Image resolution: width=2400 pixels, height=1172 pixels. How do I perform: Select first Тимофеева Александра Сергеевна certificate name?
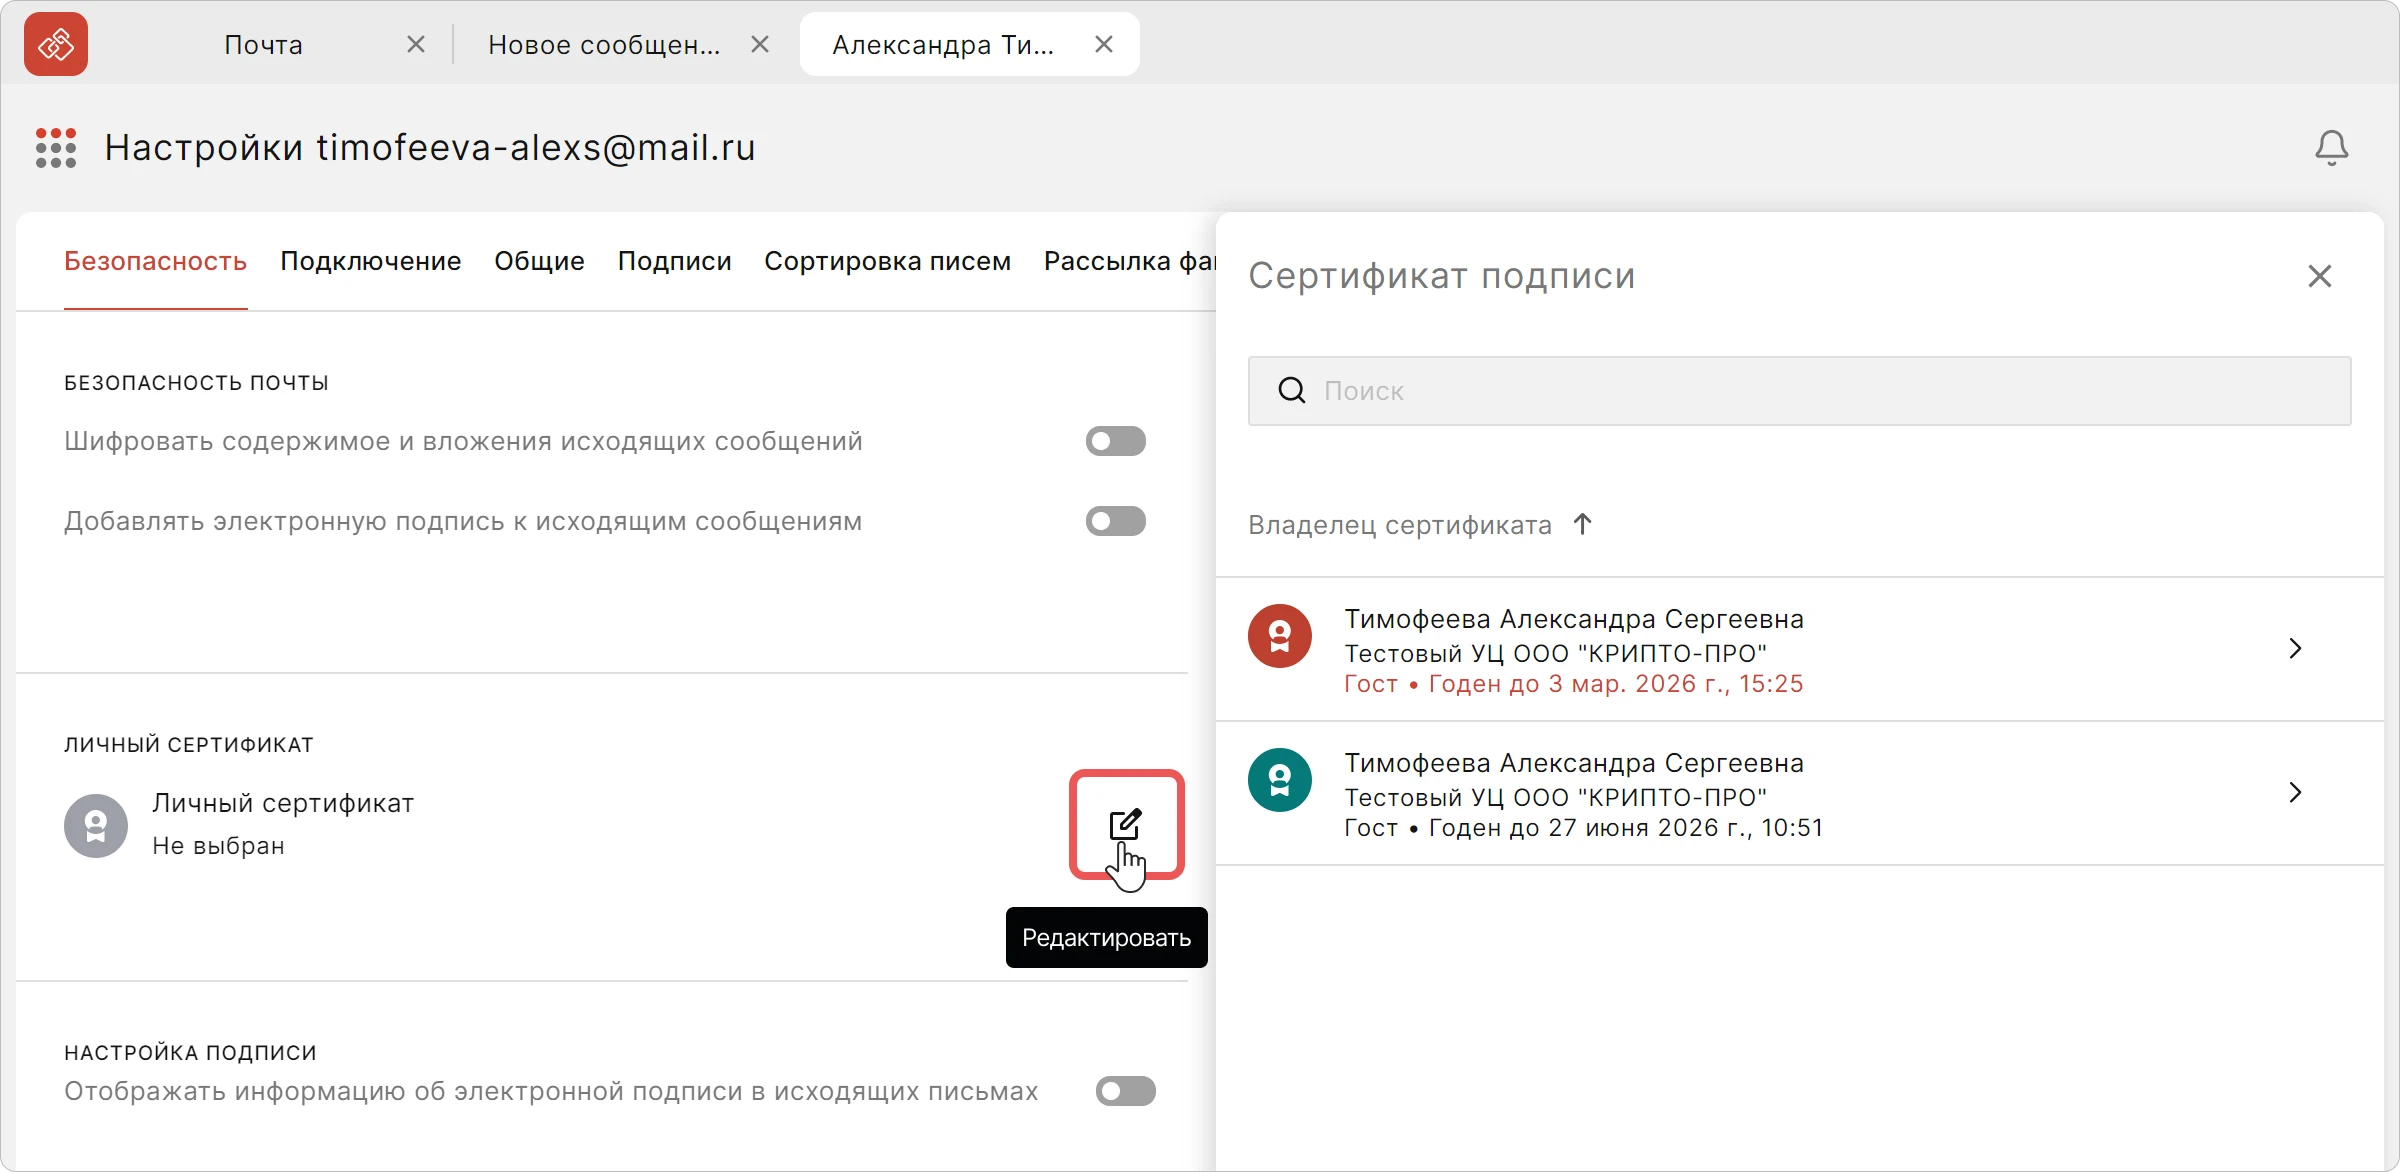point(1574,619)
